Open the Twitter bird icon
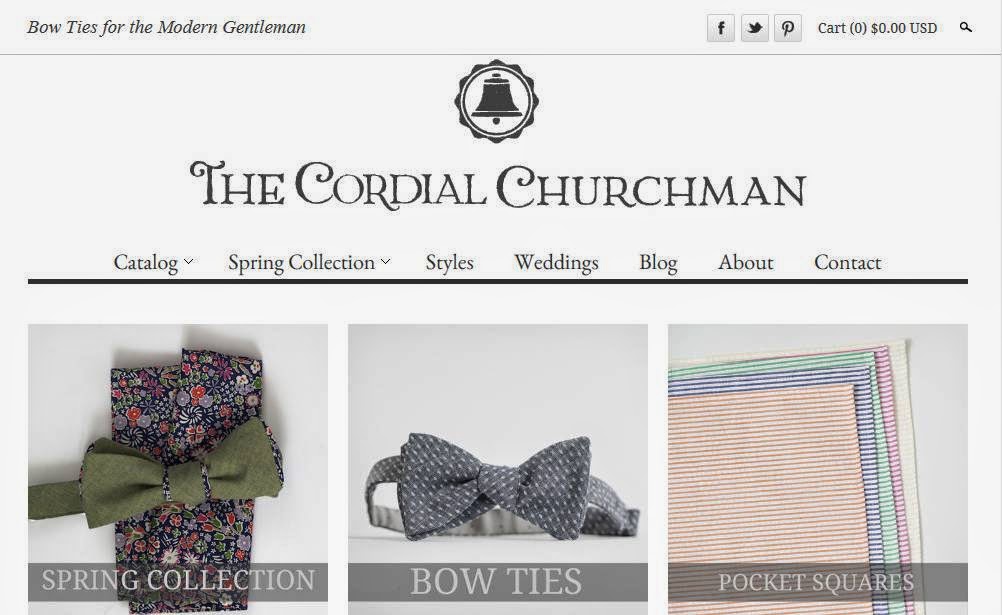Screen dimensions: 1002x615 pos(755,28)
